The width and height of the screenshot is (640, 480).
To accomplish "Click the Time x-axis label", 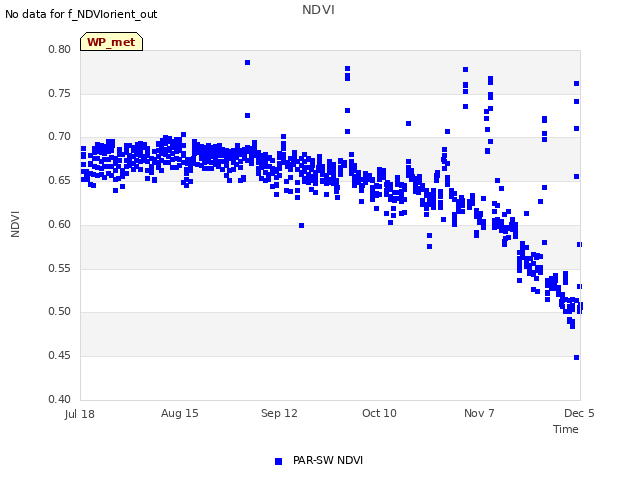I will coord(566,429).
